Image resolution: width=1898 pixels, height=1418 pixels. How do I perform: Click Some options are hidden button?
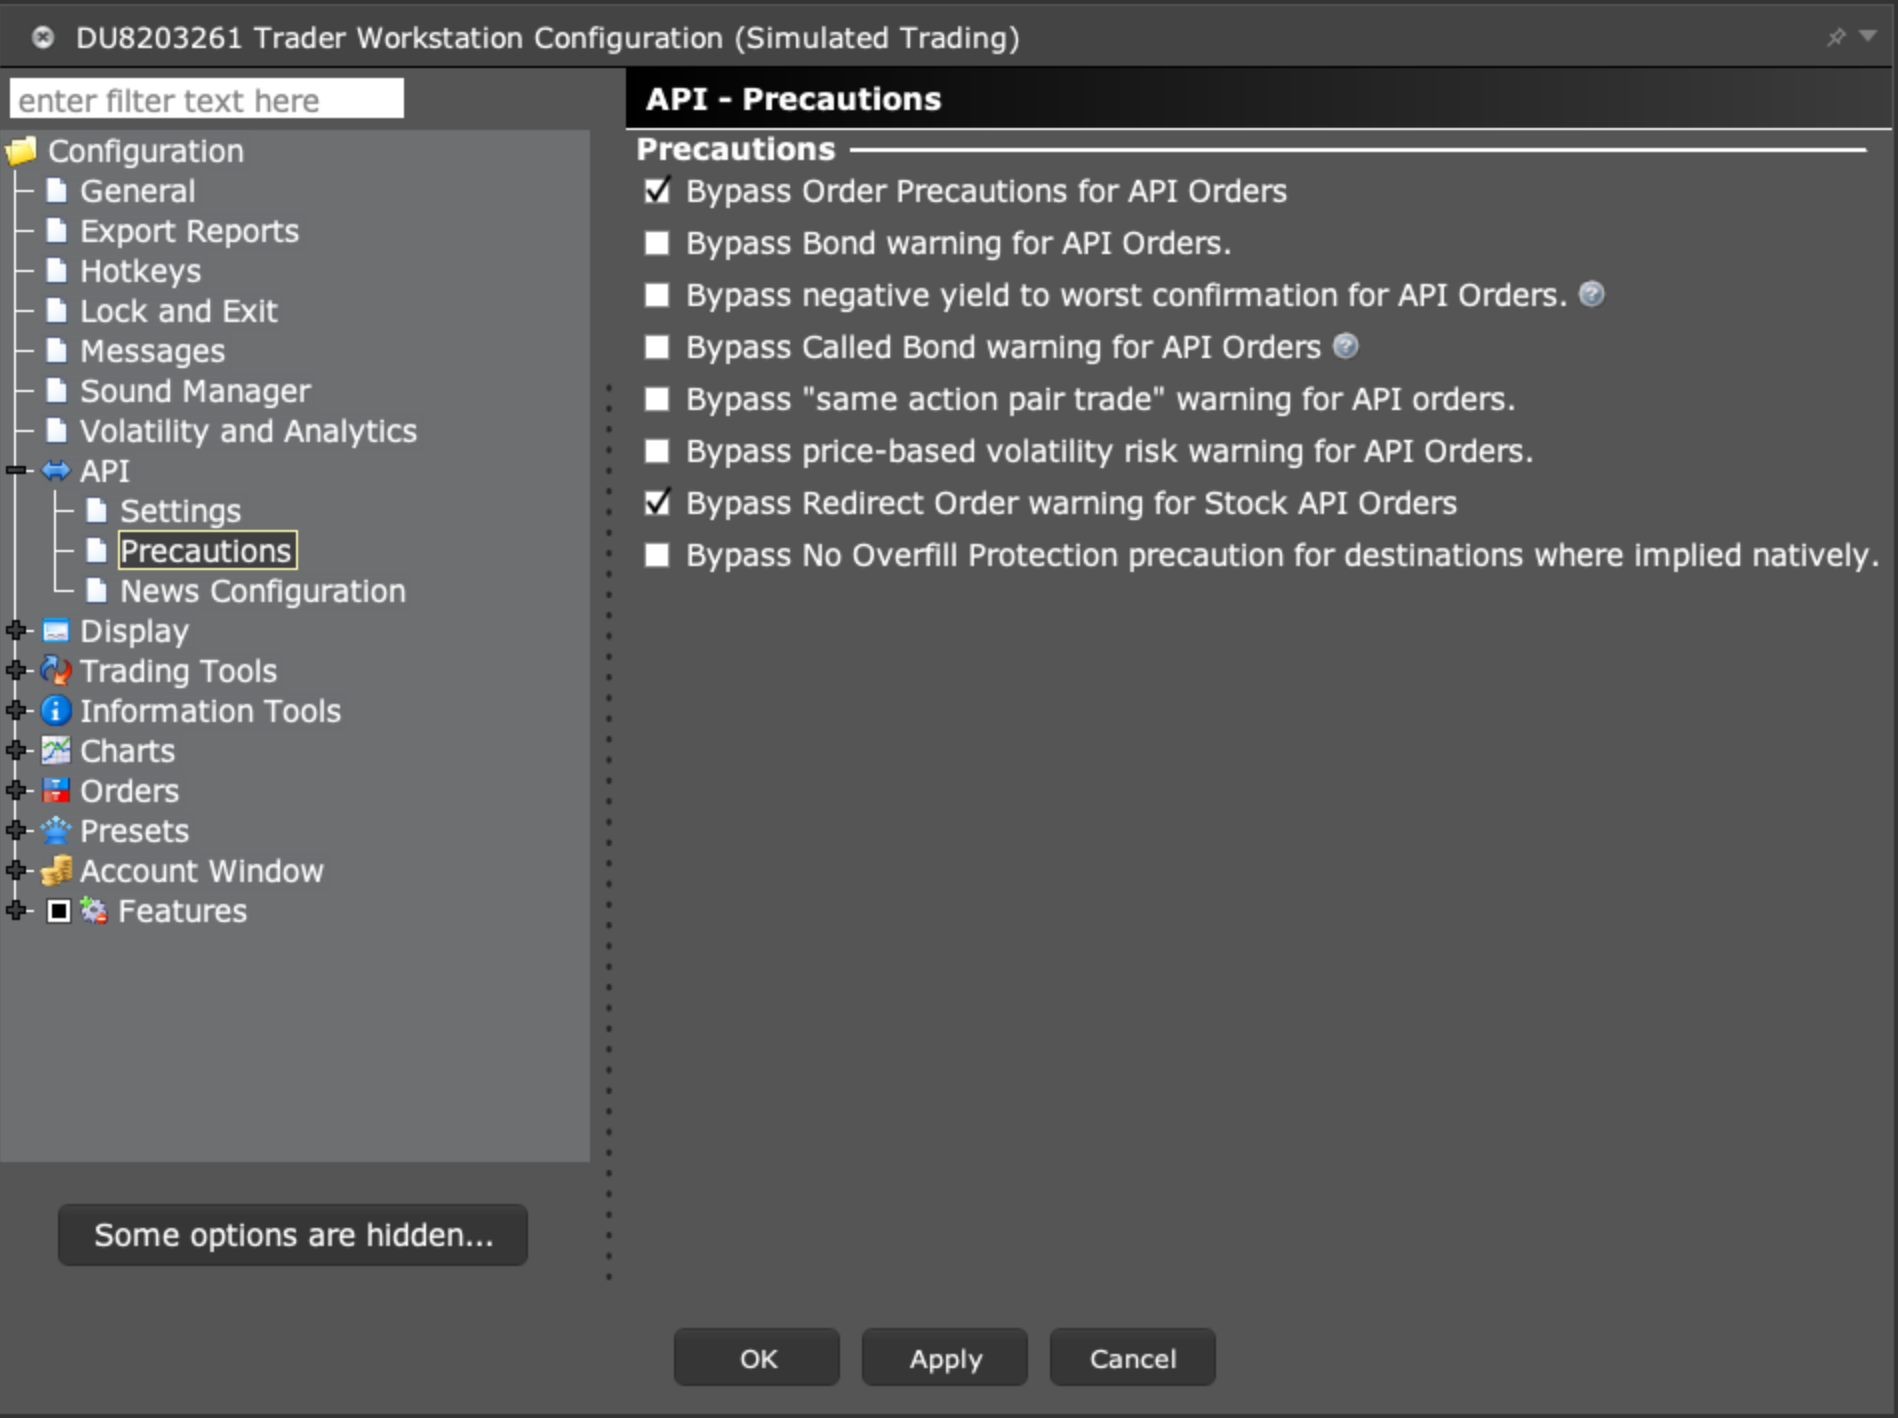(x=293, y=1235)
